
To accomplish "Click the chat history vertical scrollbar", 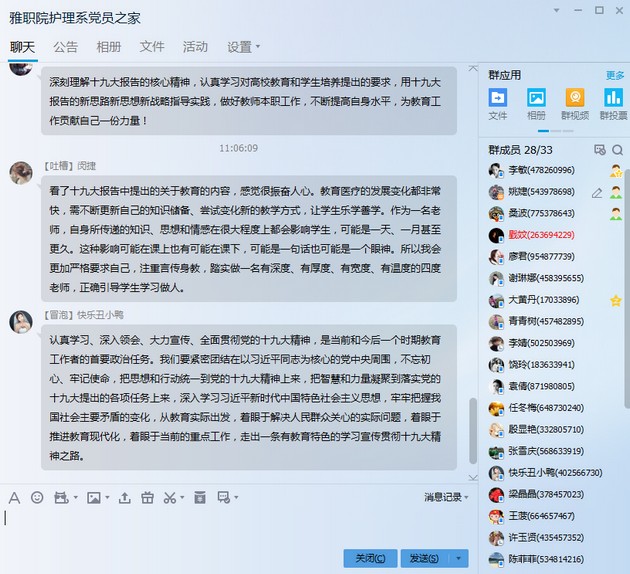I will (474, 430).
